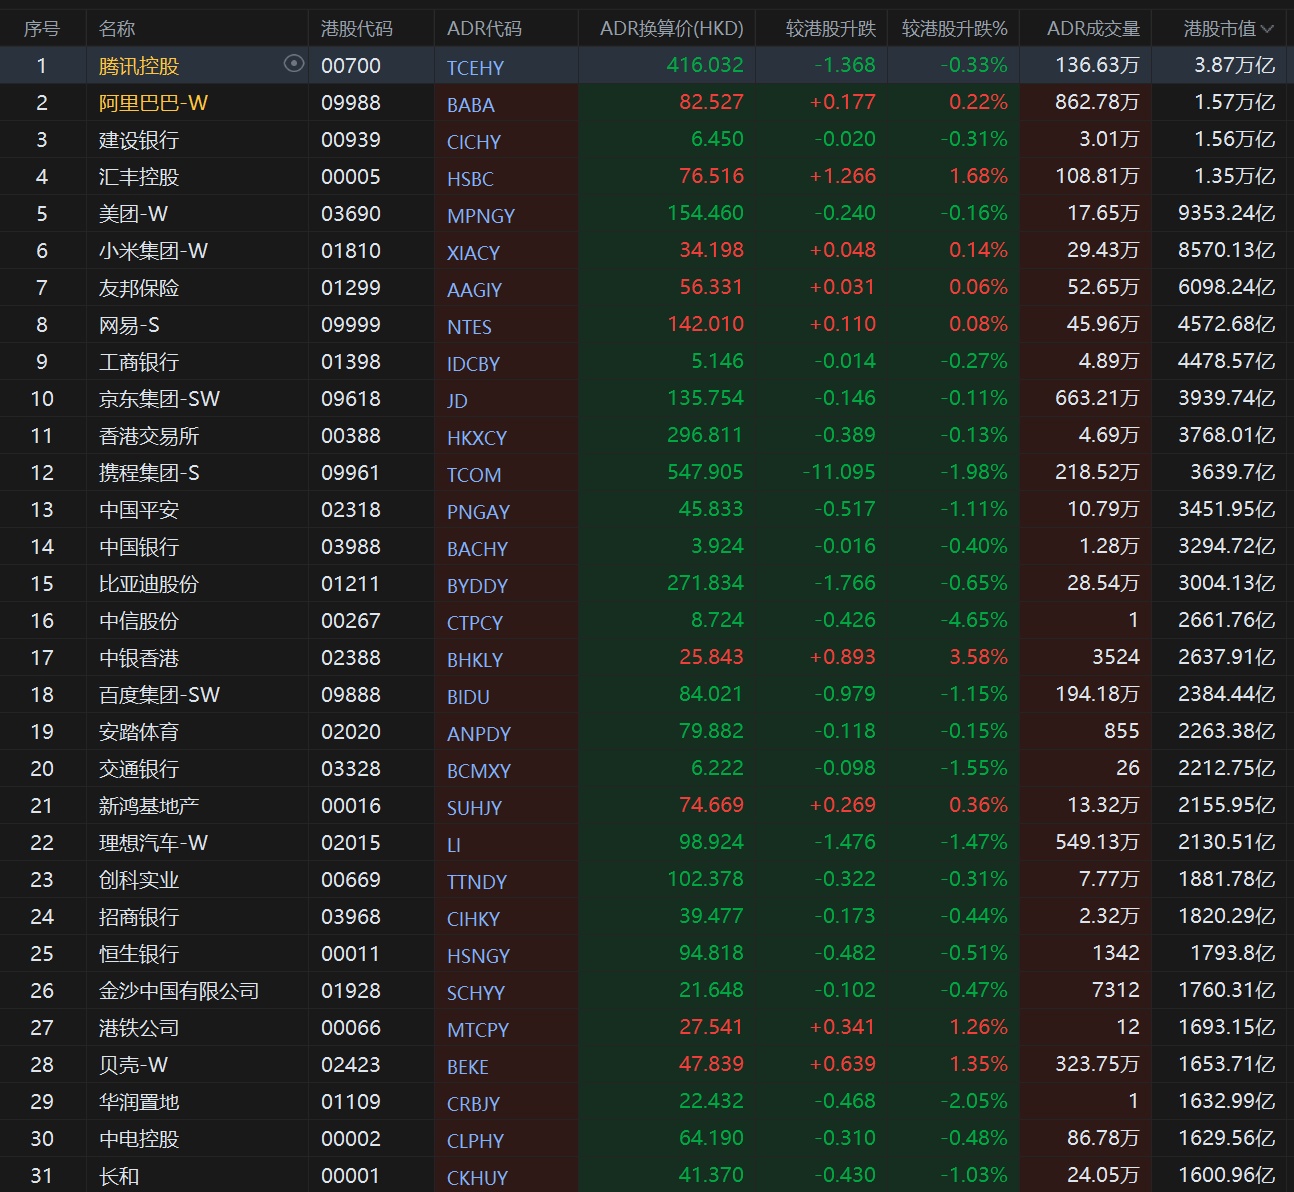Select the 招商银行 stock name
This screenshot has height=1192, width=1294.
[x=139, y=917]
